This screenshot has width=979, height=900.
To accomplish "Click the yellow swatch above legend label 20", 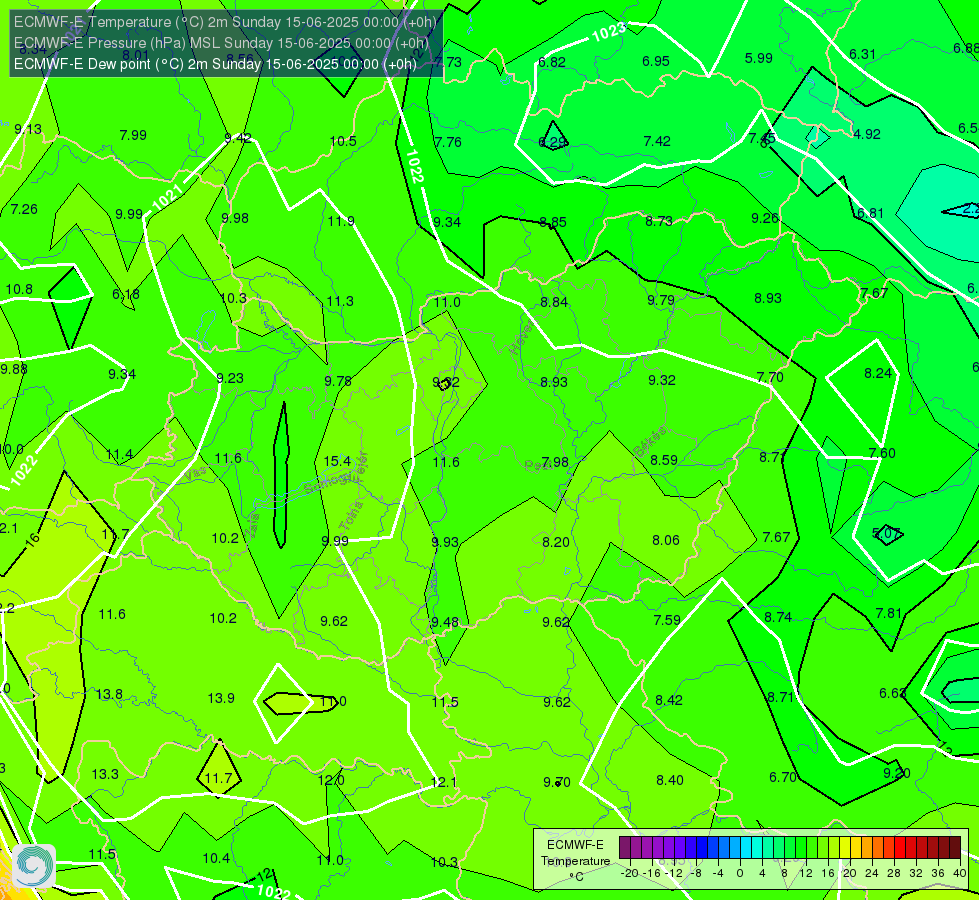I will point(845,848).
